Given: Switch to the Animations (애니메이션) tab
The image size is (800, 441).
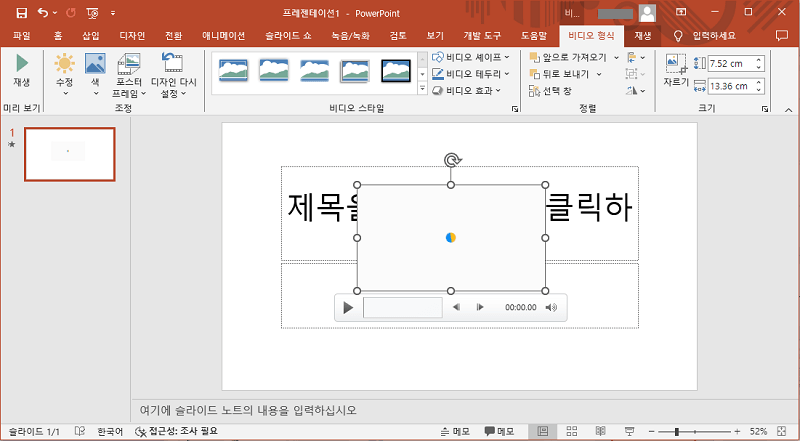Looking at the screenshot, I should (x=223, y=36).
